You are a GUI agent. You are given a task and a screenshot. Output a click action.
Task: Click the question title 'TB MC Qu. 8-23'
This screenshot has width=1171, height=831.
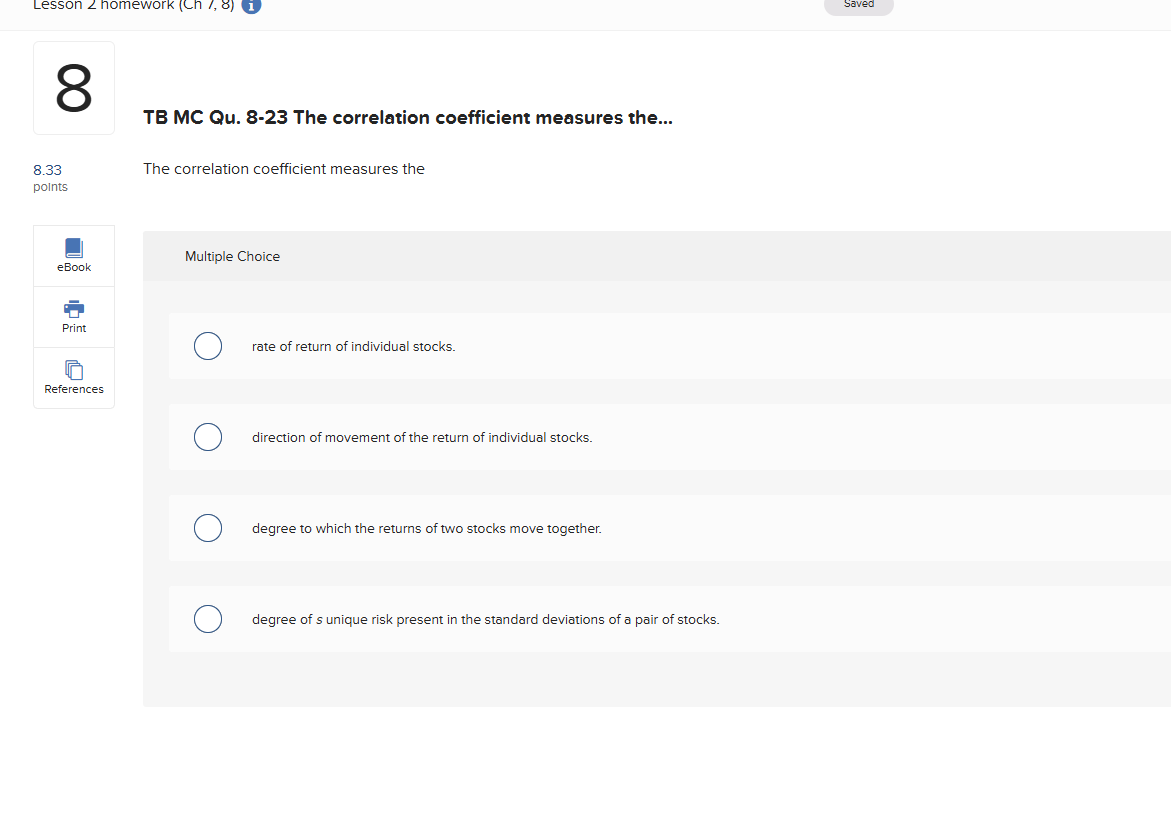[408, 118]
